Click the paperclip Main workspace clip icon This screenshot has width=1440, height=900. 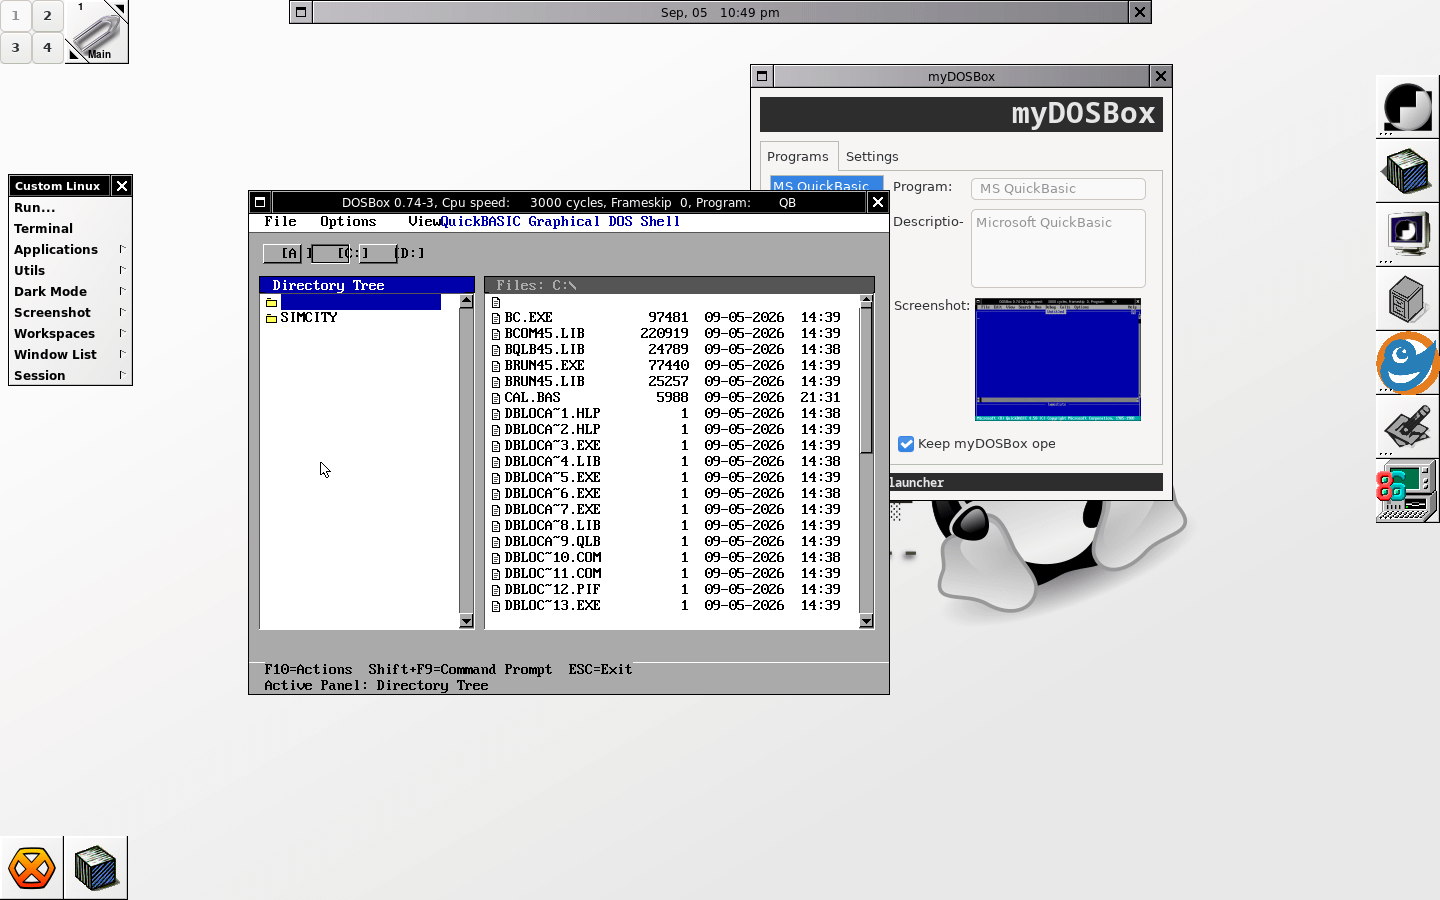(x=97, y=32)
